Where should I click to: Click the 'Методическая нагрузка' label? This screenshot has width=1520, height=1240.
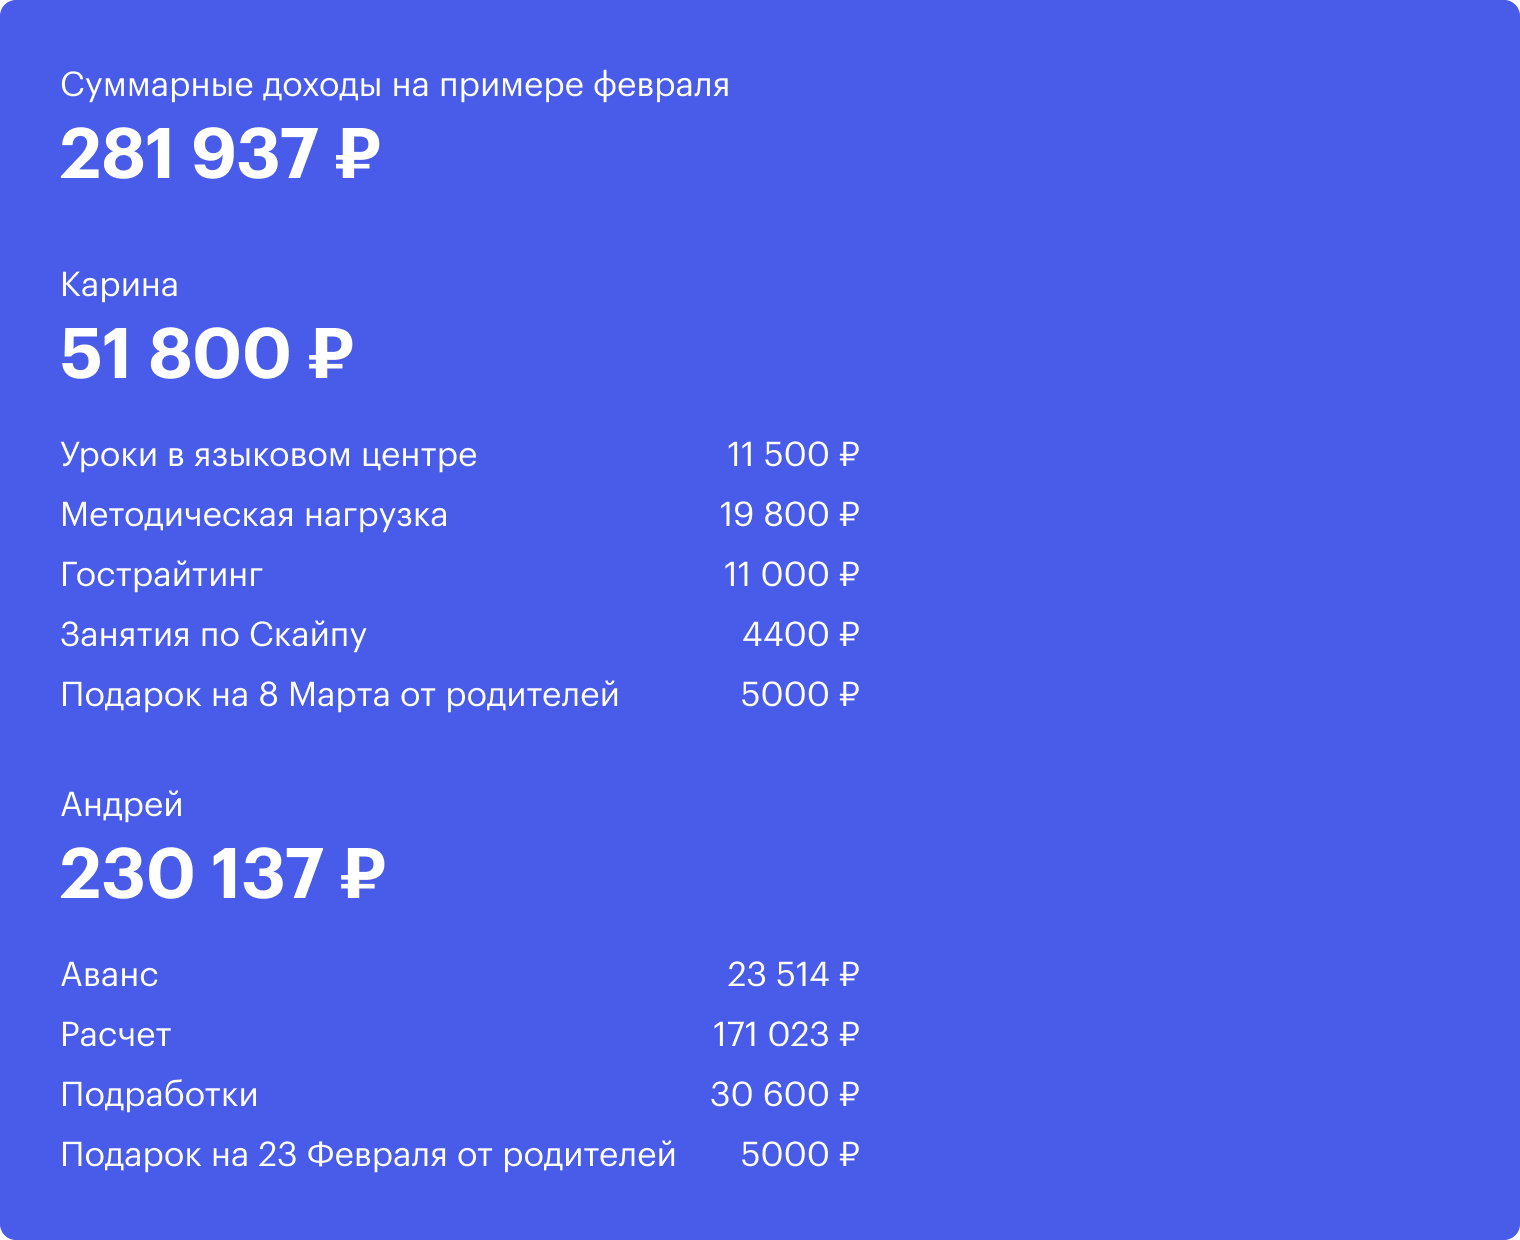[x=254, y=516]
